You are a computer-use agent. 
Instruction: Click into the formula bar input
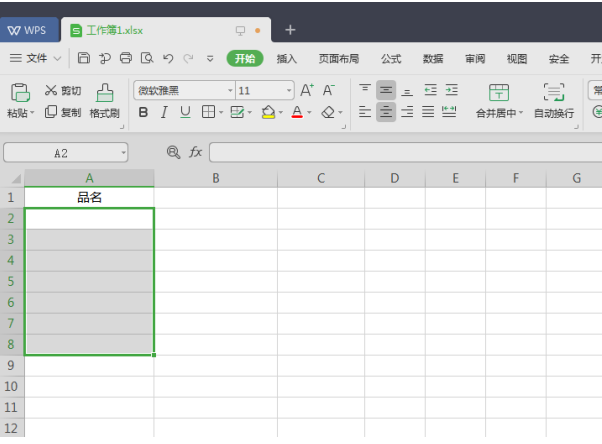pyautogui.click(x=405, y=152)
